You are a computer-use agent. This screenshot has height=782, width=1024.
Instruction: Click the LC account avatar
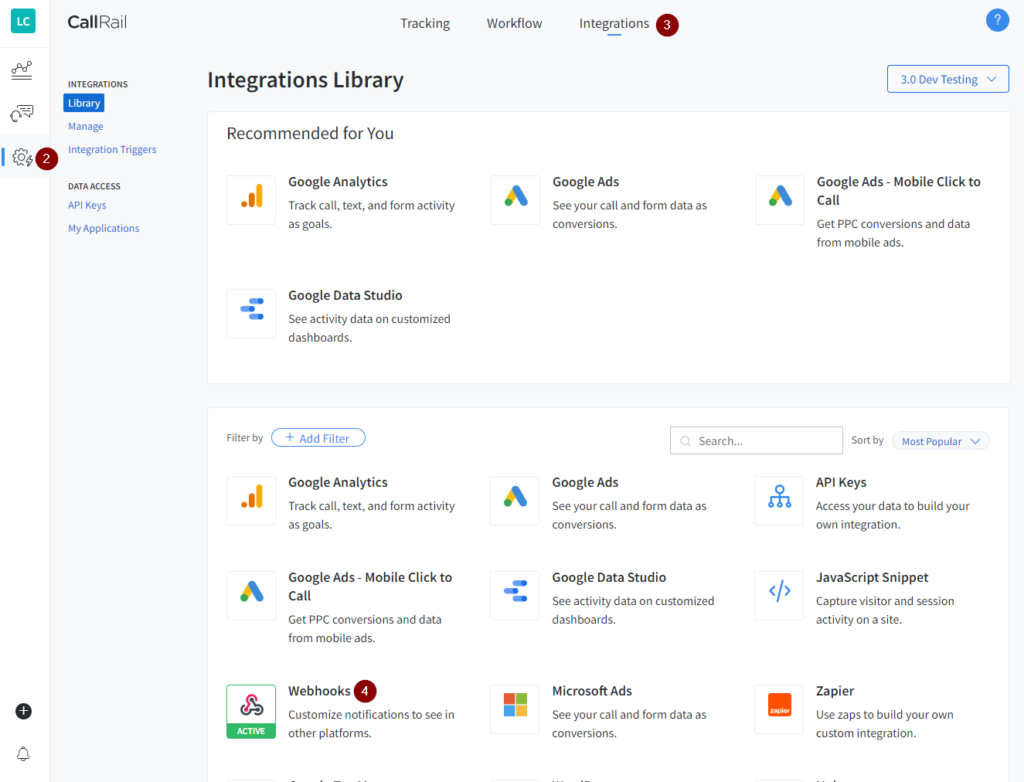pos(23,21)
